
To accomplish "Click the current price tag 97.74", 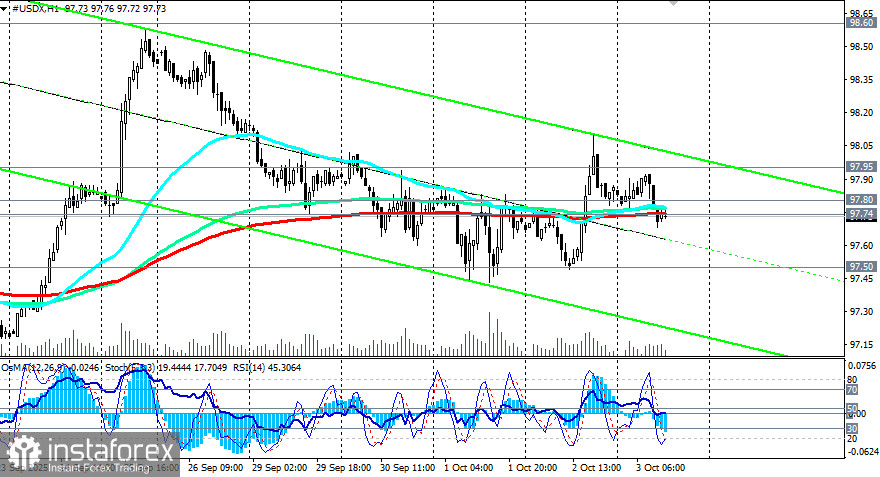I will click(x=861, y=214).
